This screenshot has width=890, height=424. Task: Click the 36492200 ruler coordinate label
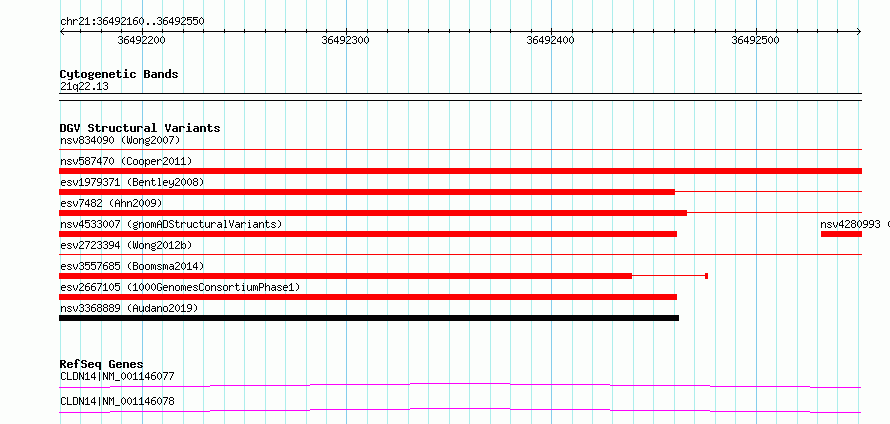point(142,40)
